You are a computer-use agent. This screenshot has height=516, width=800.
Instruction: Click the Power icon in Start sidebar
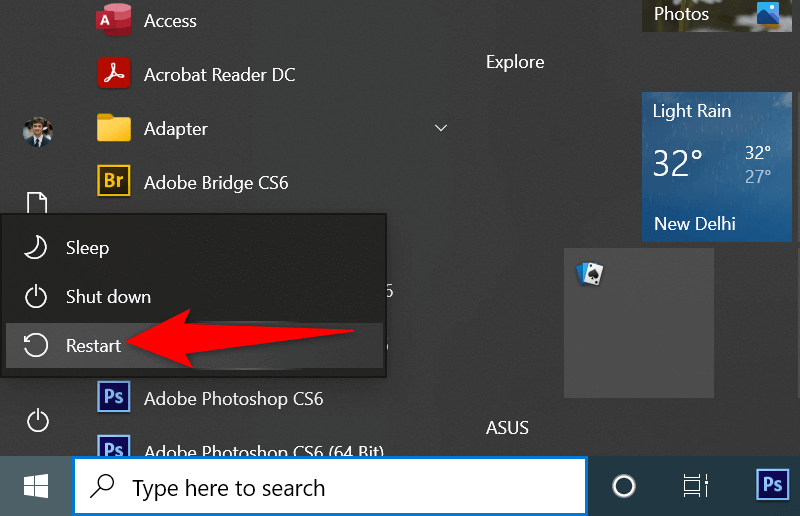point(37,421)
